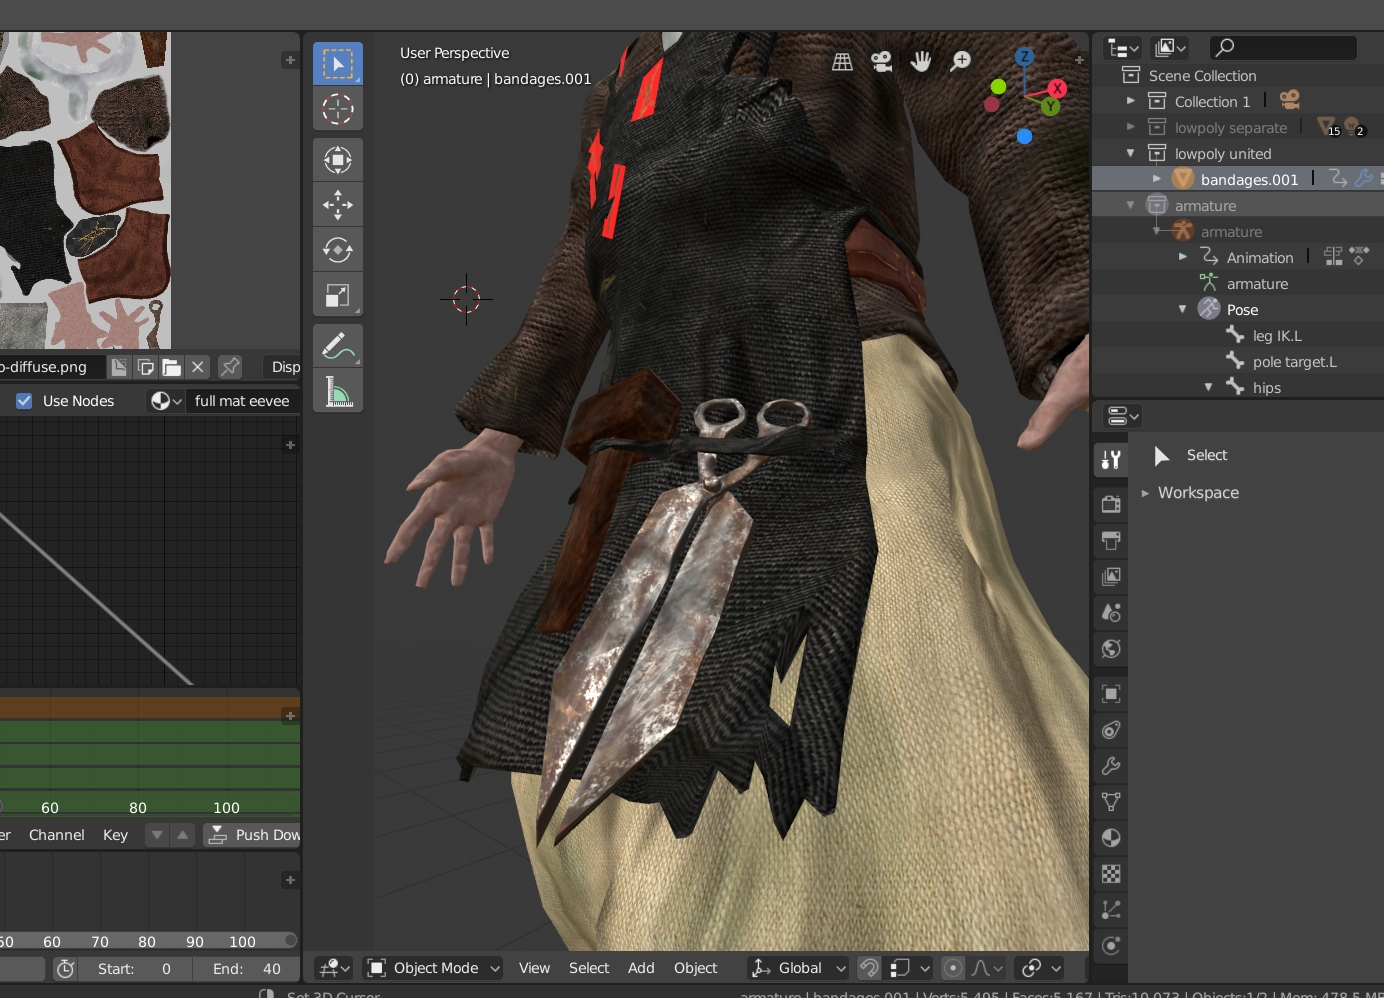Open World properties tab

[1111, 648]
